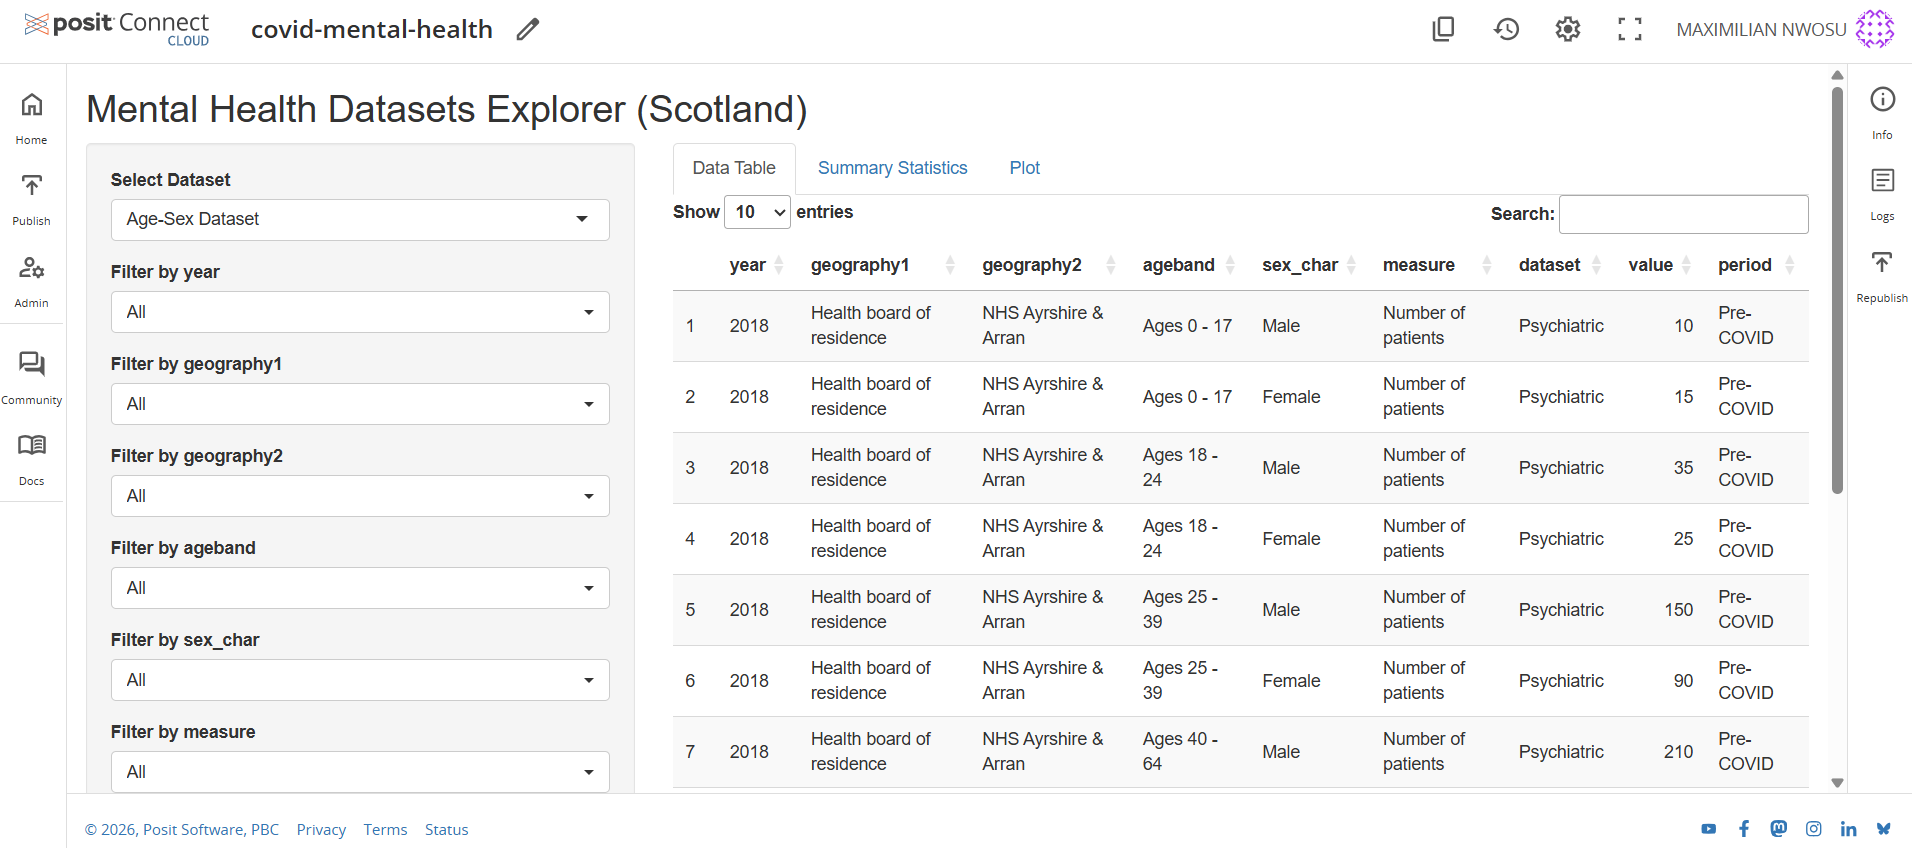
Task: Open the version history clock icon
Action: pos(1506,30)
